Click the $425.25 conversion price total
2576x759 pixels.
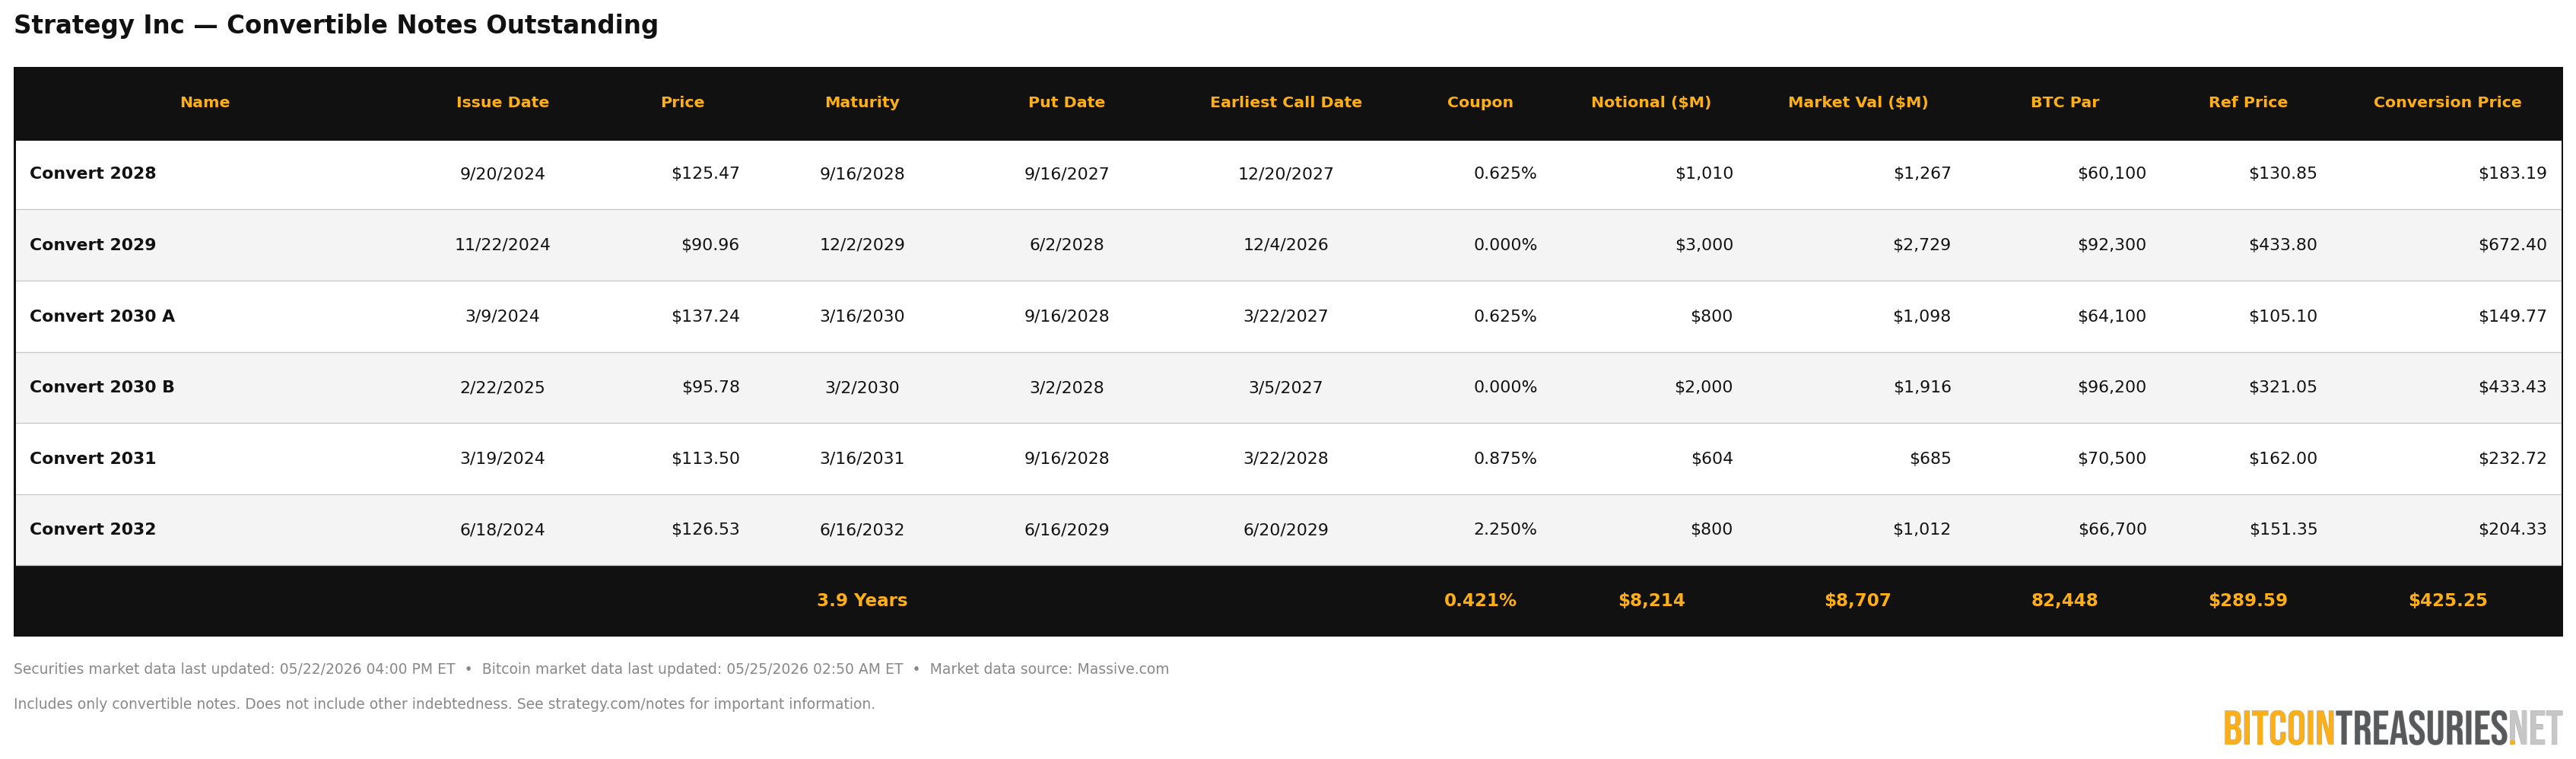tap(2447, 600)
